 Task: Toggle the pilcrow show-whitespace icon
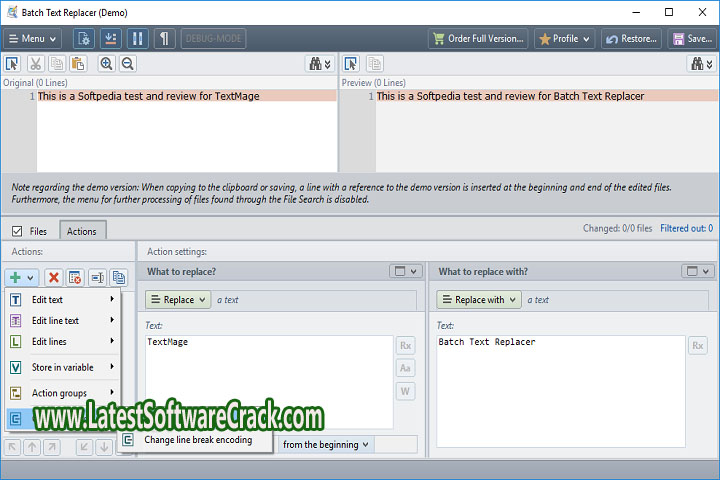click(x=163, y=39)
